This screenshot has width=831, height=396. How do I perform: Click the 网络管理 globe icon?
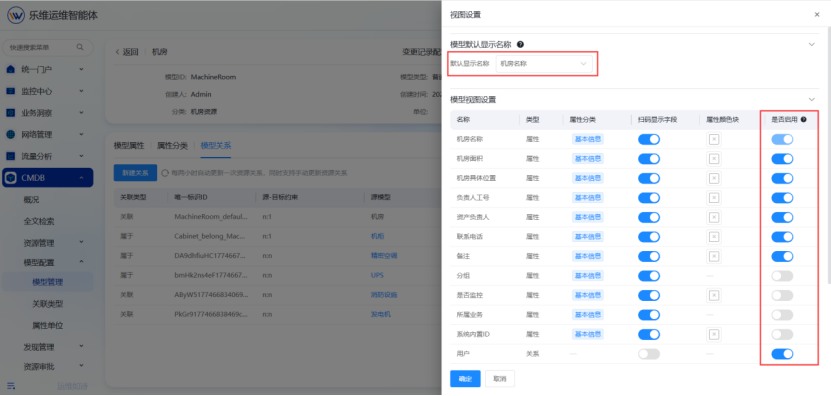pyautogui.click(x=11, y=135)
